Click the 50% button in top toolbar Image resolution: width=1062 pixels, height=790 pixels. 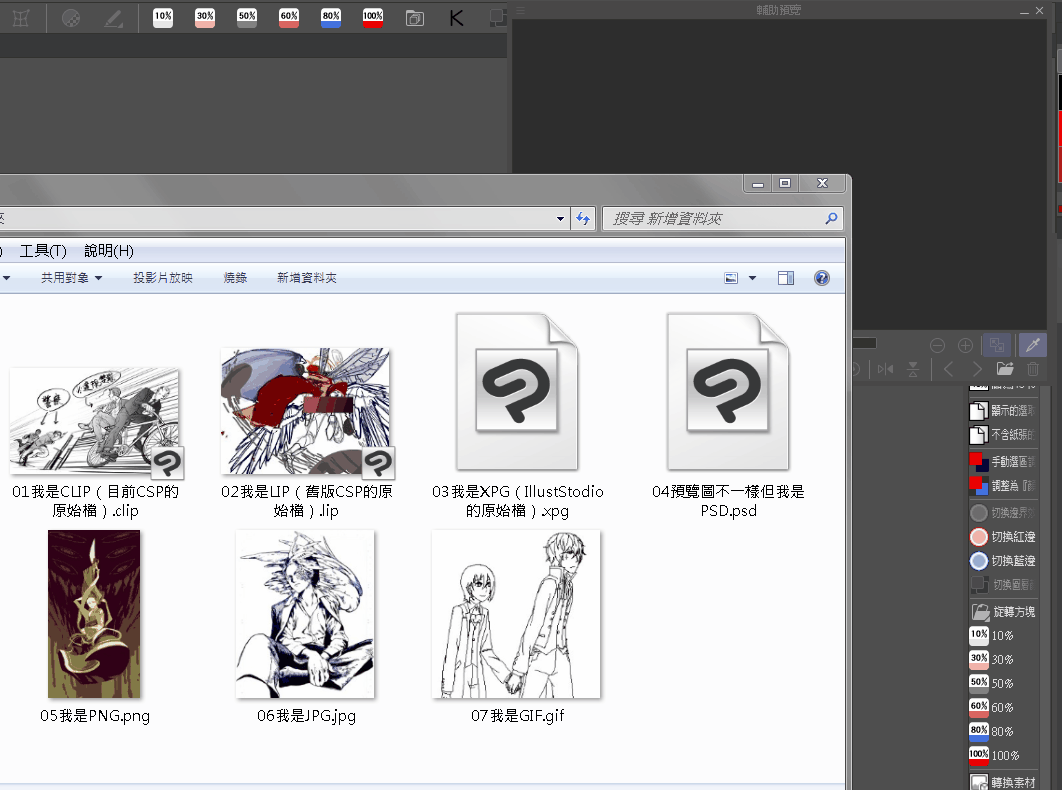[x=247, y=18]
